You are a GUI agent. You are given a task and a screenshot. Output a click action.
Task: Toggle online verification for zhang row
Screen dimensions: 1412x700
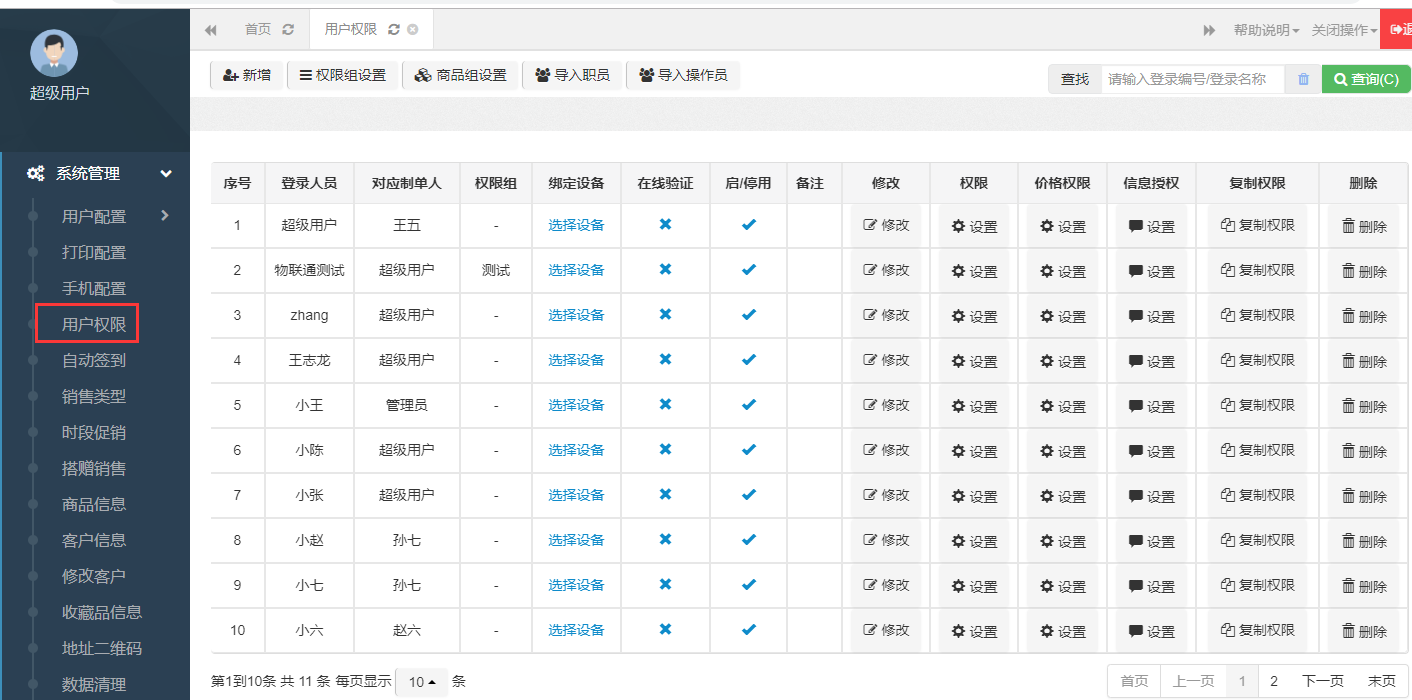point(665,315)
